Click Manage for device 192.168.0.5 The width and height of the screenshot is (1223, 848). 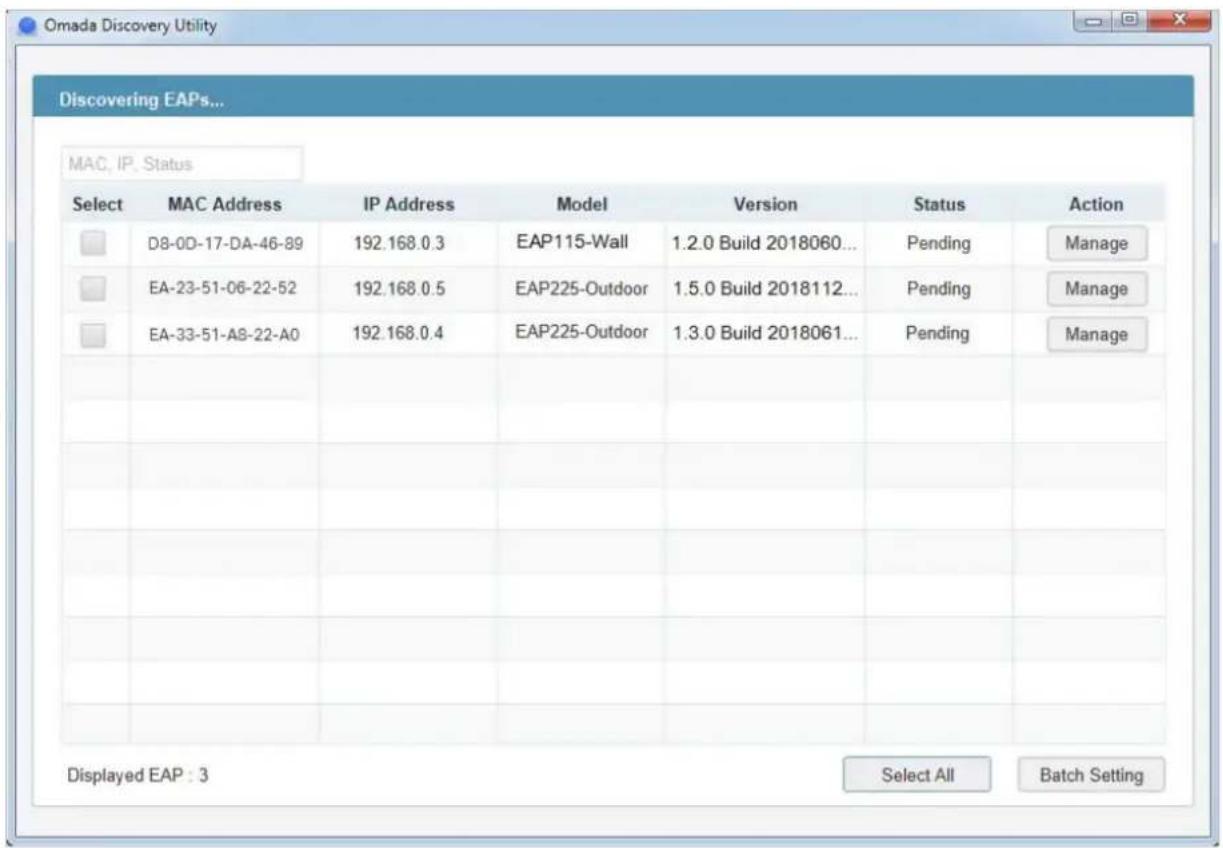[x=1096, y=289]
